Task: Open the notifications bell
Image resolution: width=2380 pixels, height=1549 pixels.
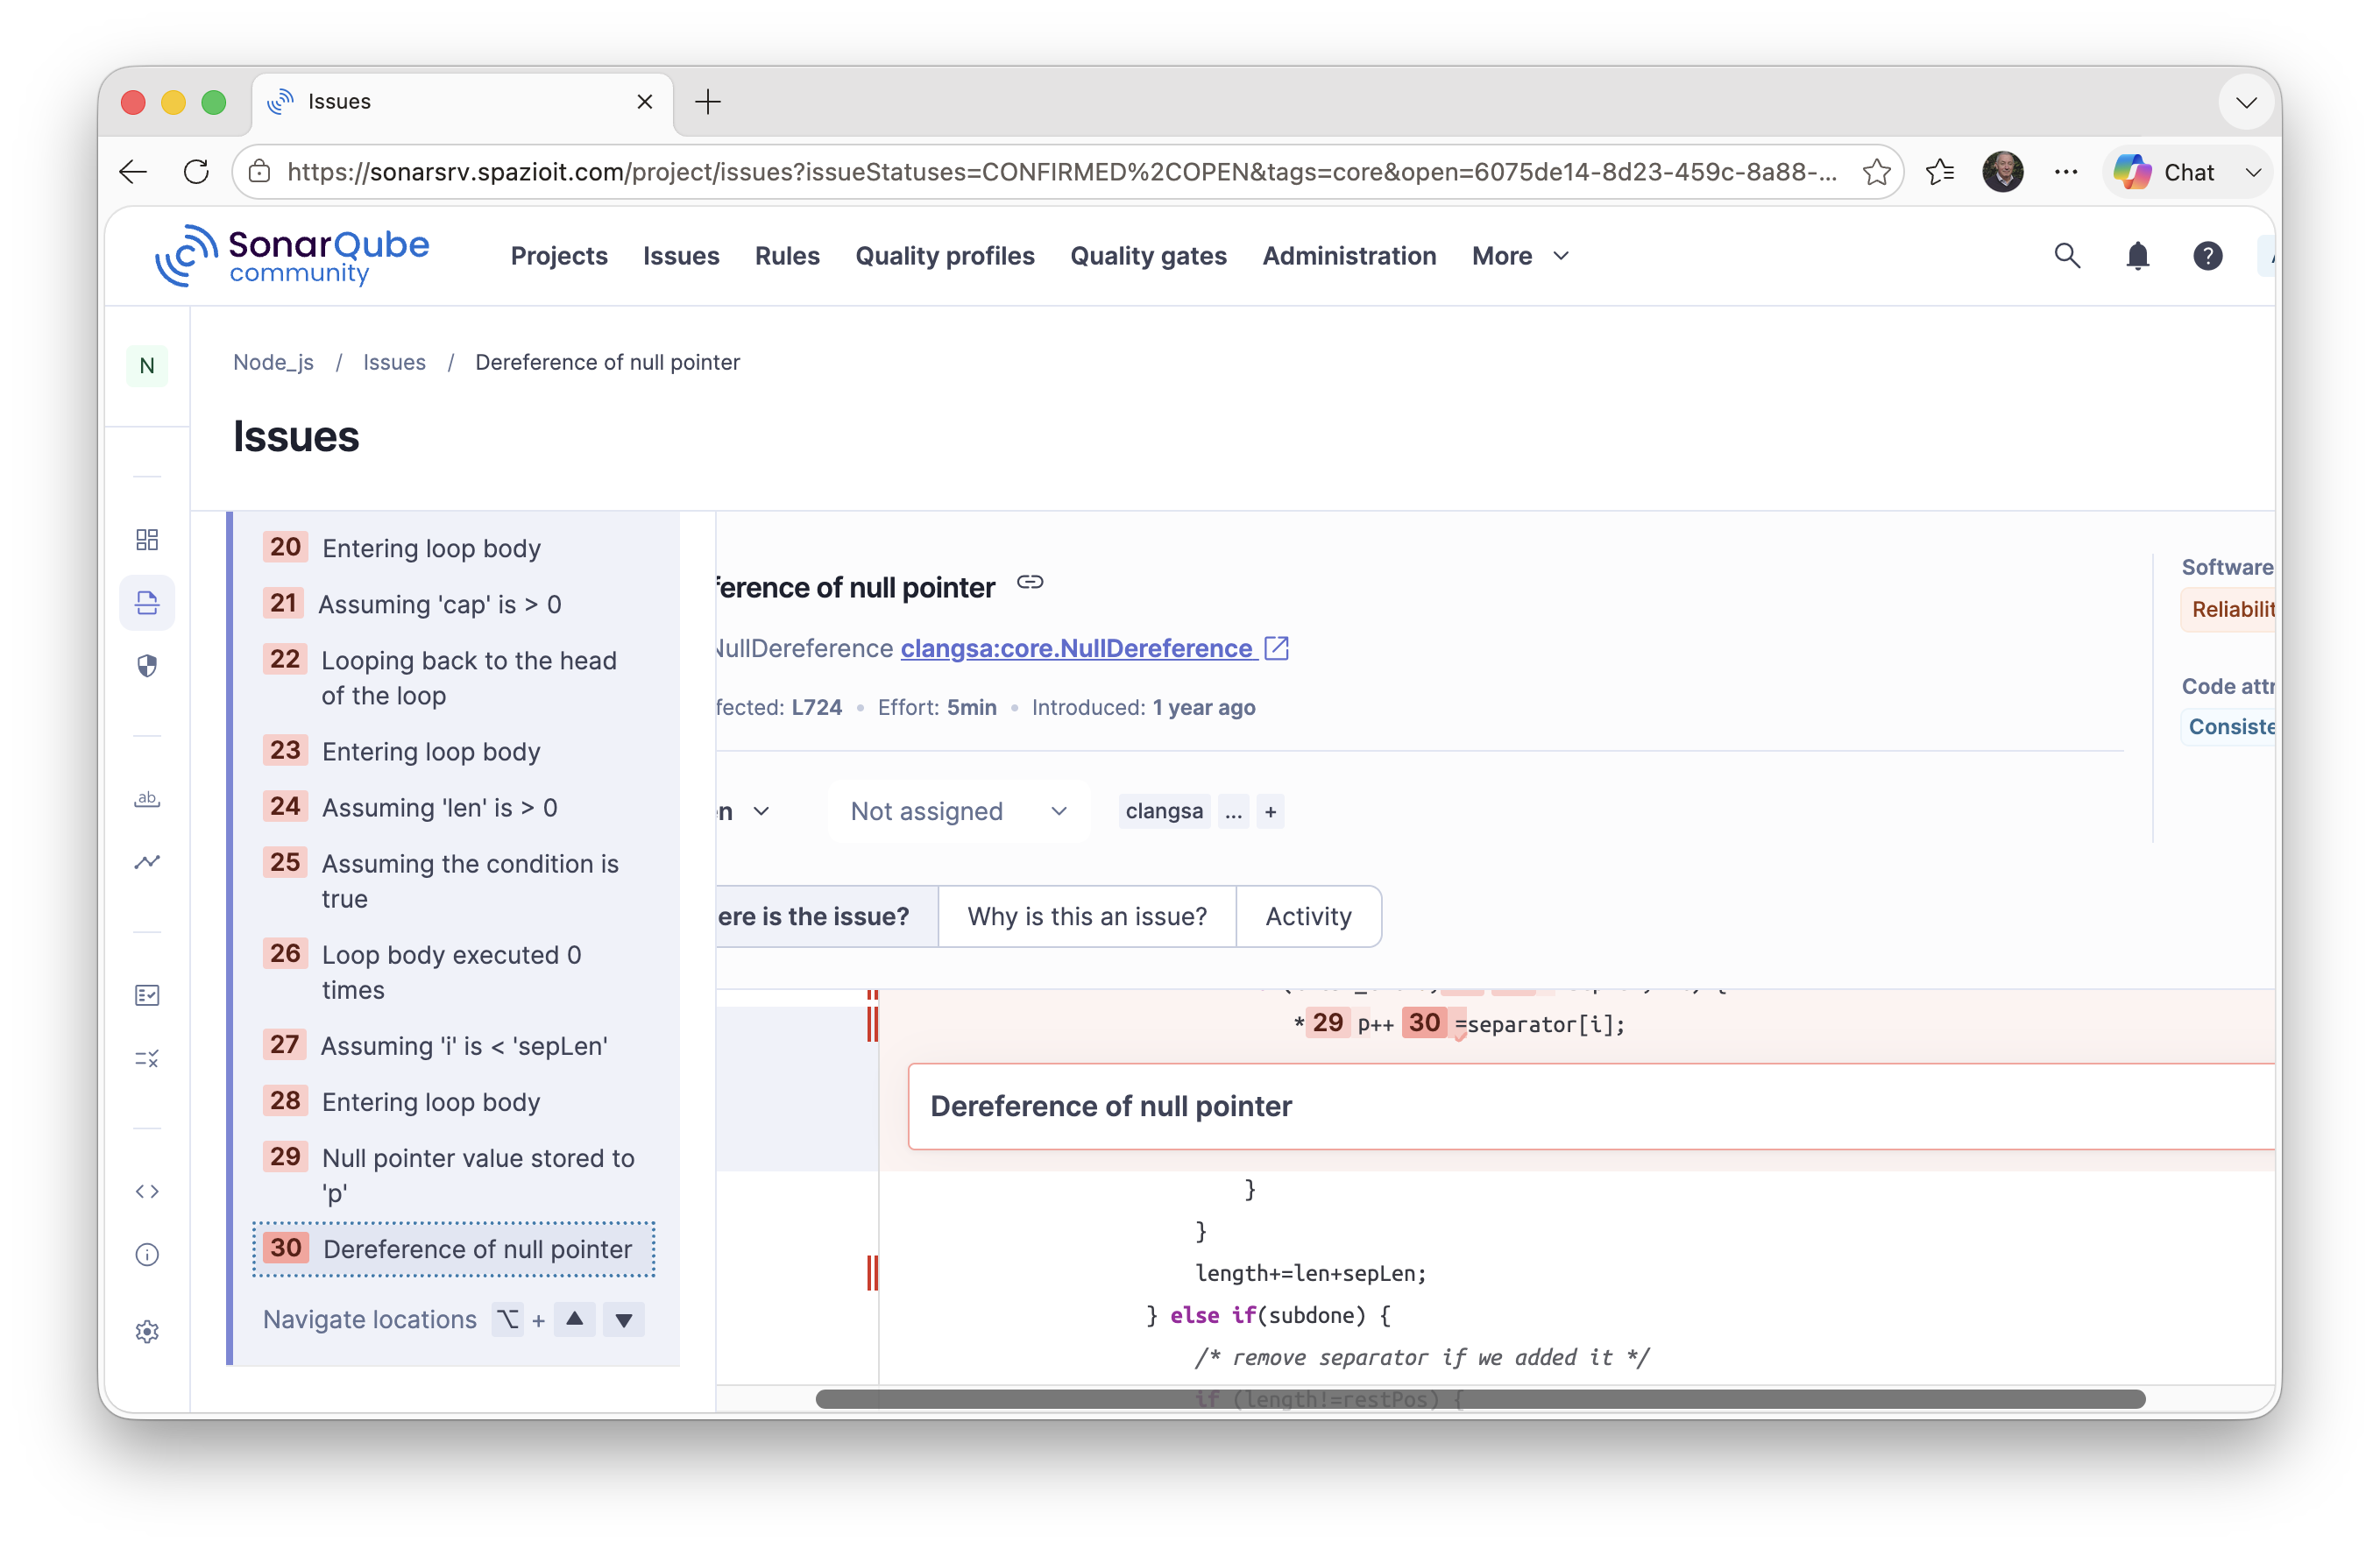Action: (x=2137, y=256)
